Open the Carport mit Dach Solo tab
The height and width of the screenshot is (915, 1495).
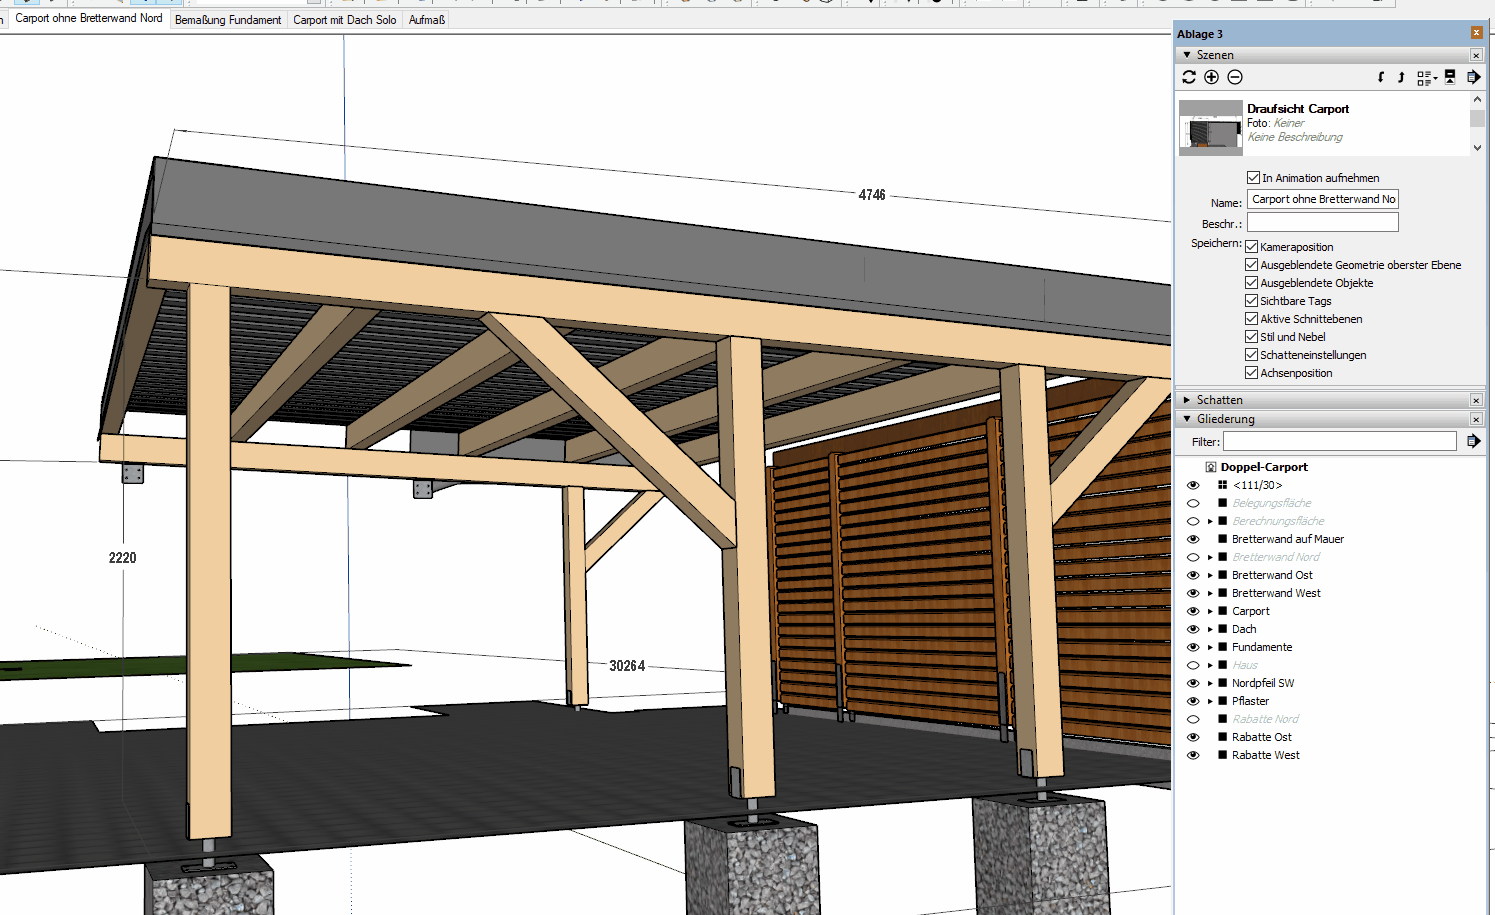point(344,20)
